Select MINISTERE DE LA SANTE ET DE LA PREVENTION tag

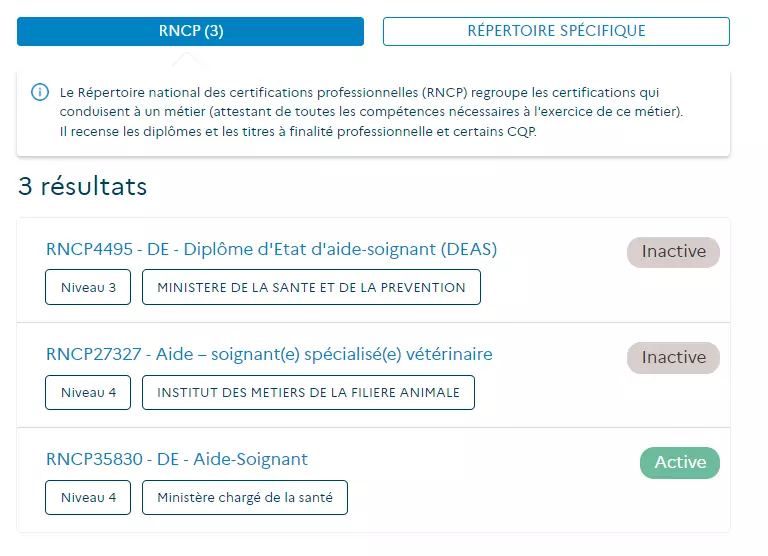[x=312, y=287]
